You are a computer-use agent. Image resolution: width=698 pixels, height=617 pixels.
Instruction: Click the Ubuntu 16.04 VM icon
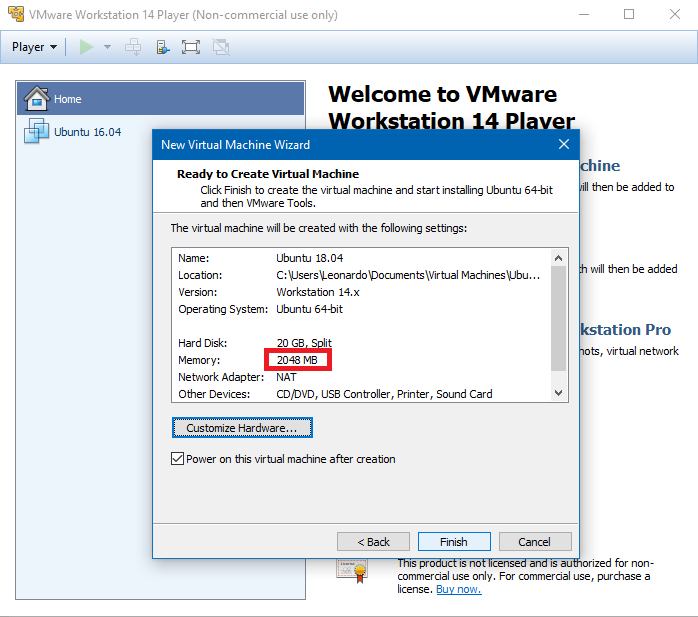coord(37,131)
